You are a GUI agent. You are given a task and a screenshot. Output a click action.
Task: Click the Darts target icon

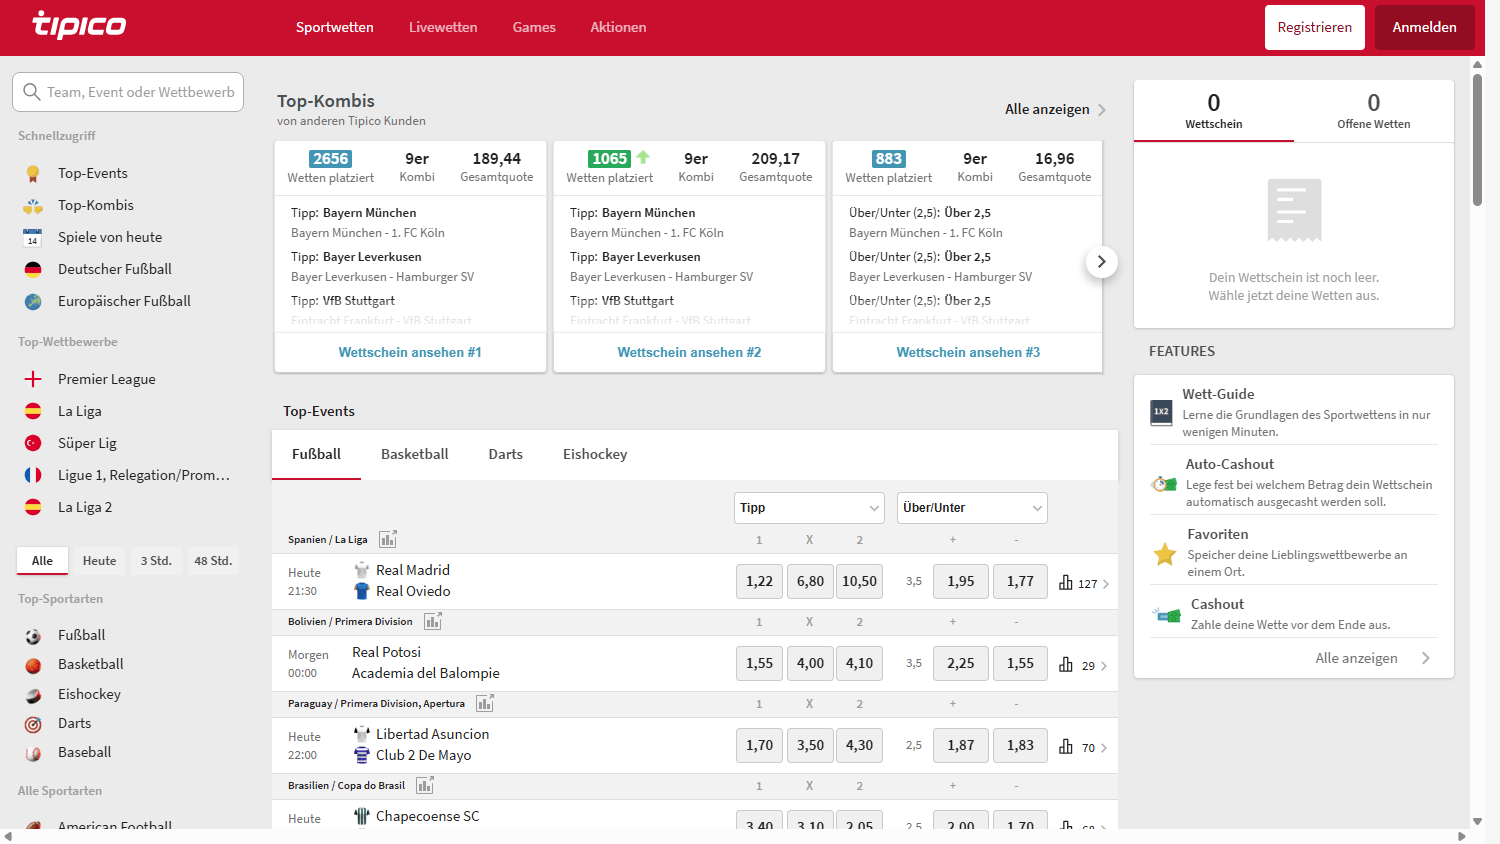point(33,724)
